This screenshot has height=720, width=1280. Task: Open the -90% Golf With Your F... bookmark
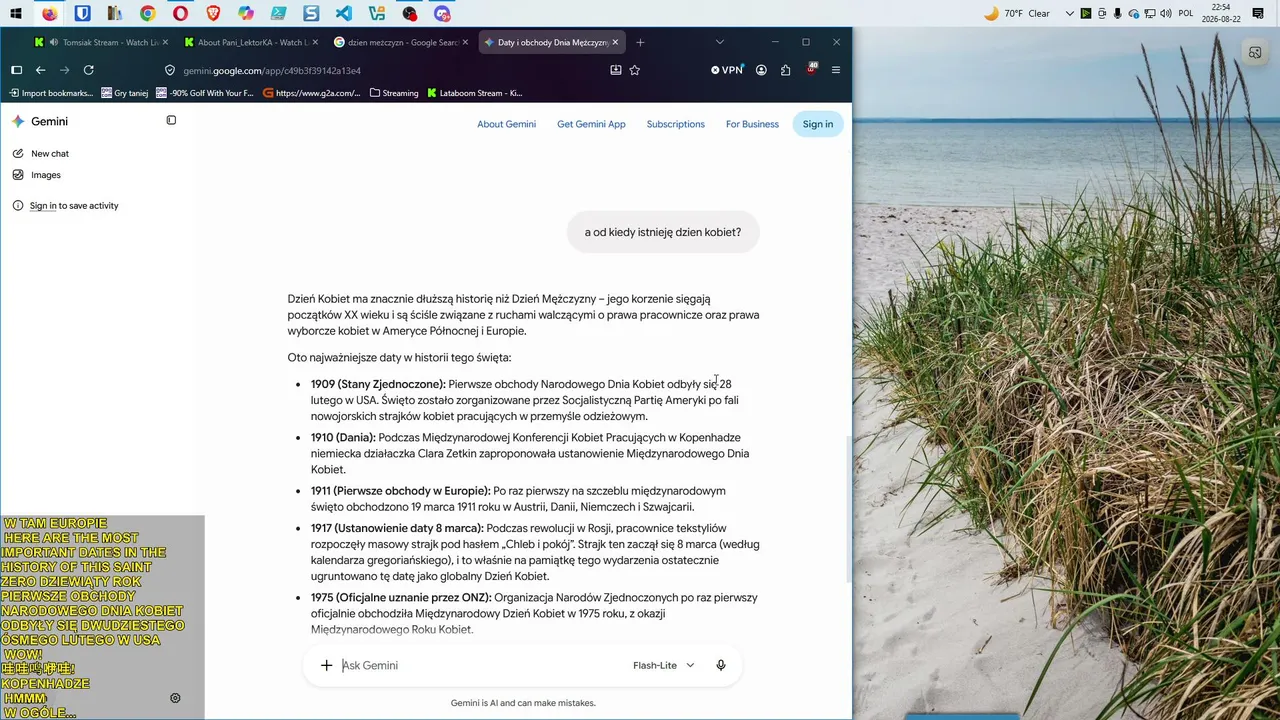click(x=205, y=93)
